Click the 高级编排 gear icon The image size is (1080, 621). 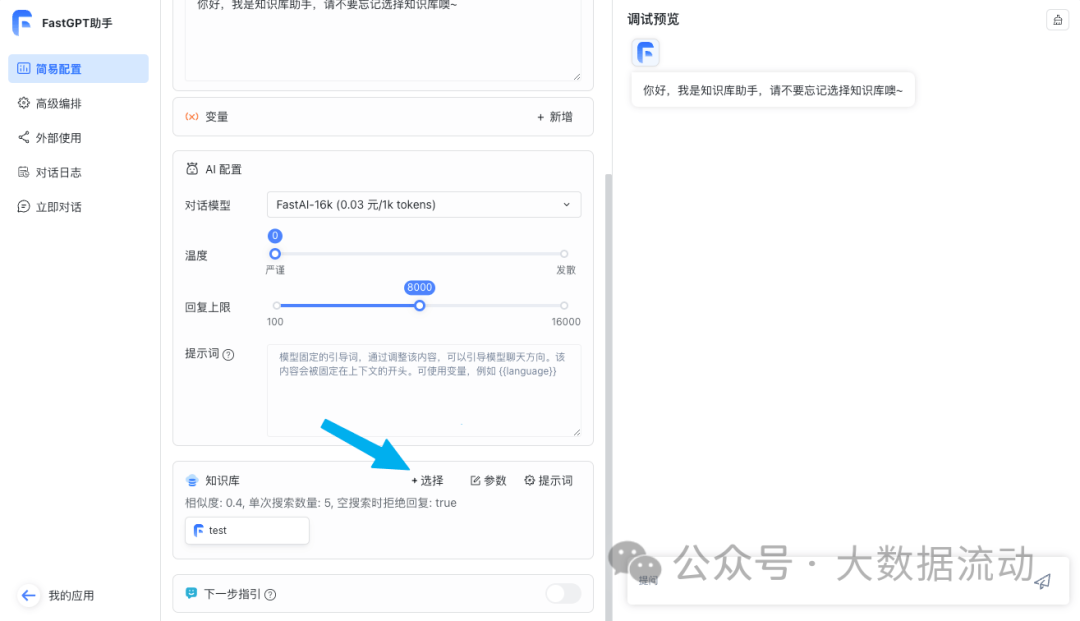(x=23, y=103)
